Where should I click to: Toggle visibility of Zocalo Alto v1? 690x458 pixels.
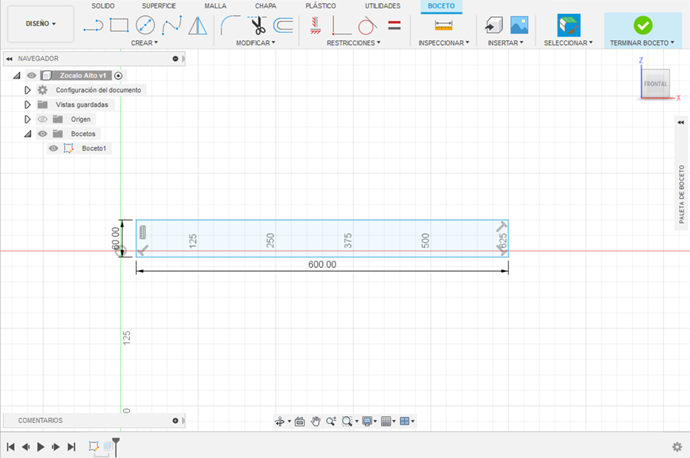click(x=32, y=76)
